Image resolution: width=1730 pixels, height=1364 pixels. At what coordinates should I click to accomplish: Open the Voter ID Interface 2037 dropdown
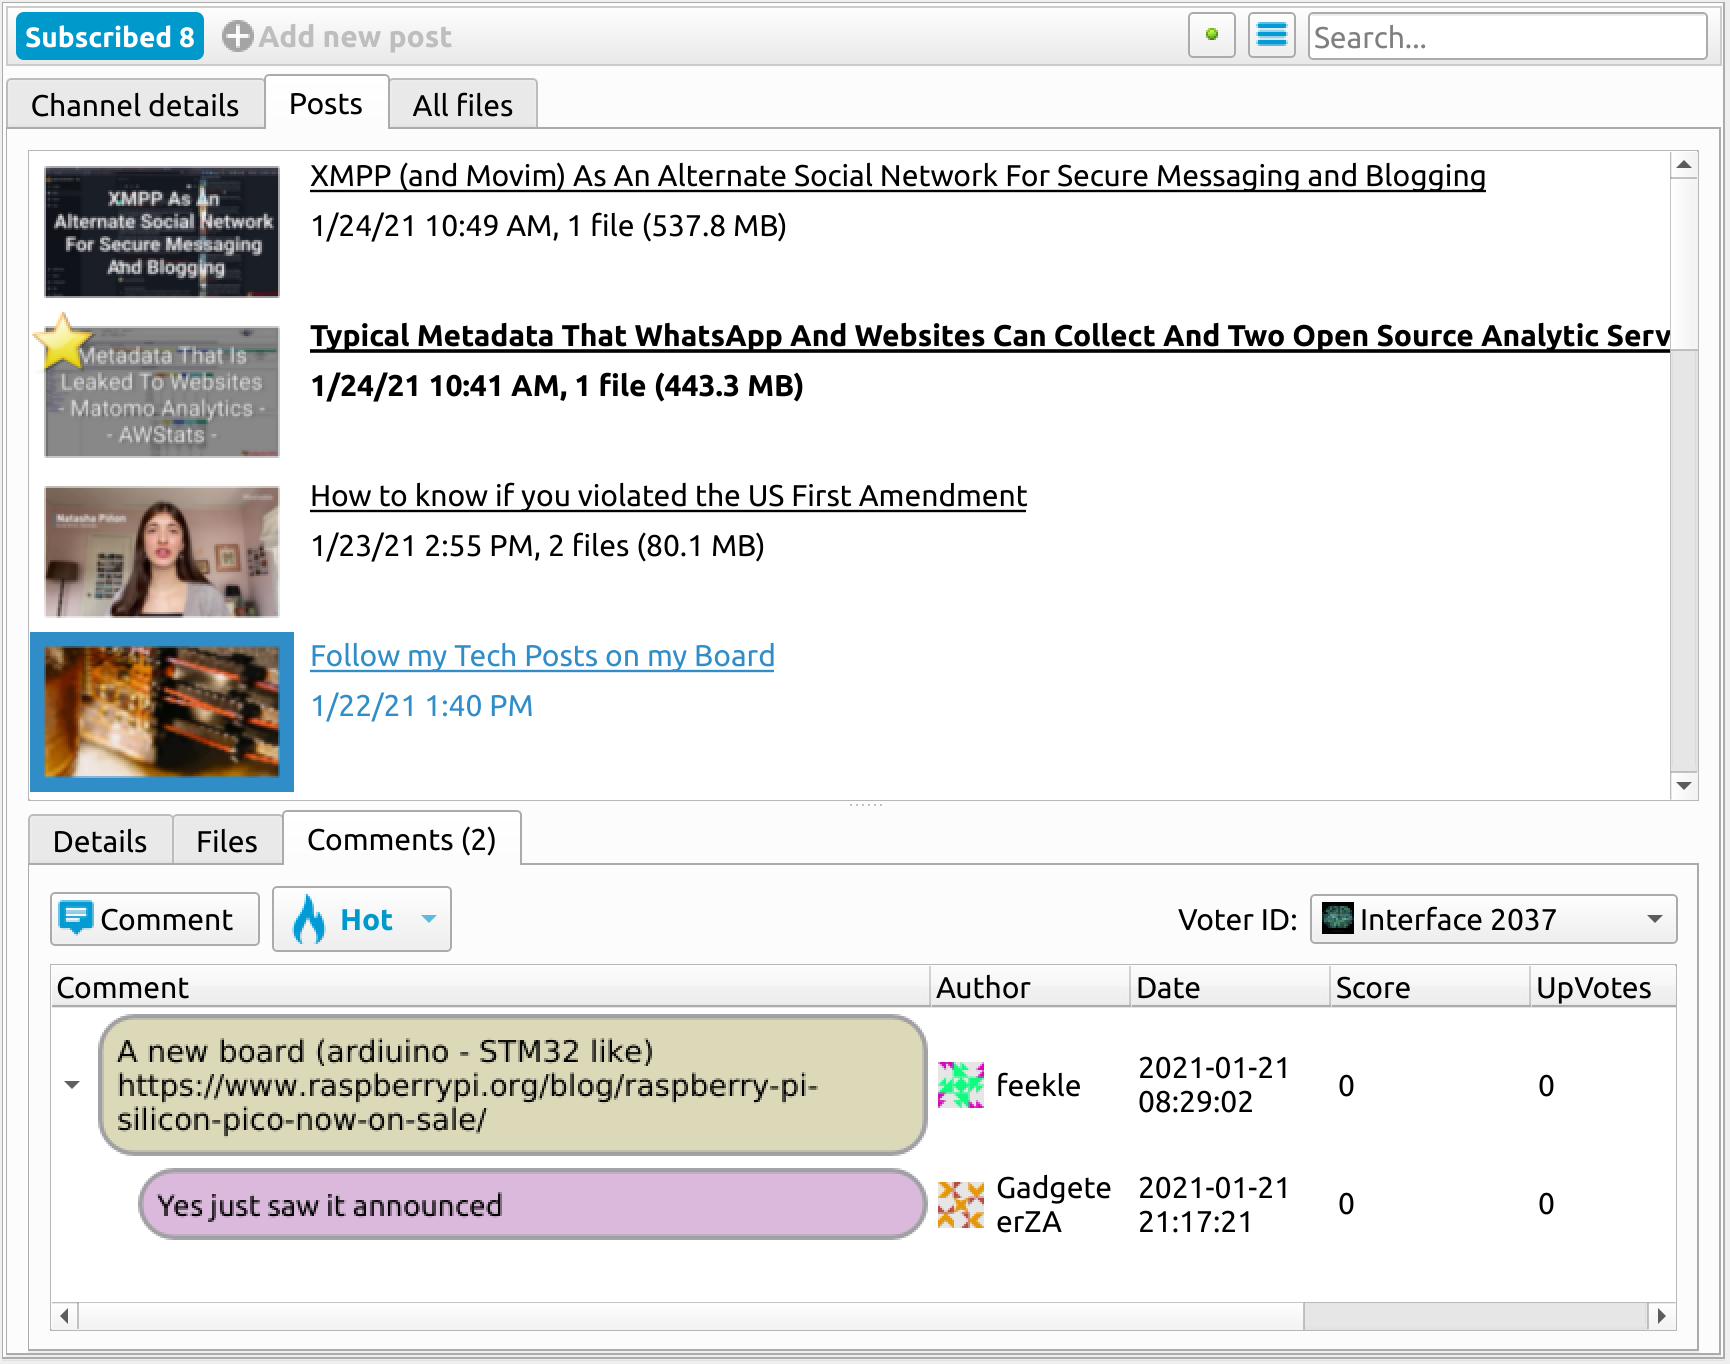click(x=1494, y=919)
